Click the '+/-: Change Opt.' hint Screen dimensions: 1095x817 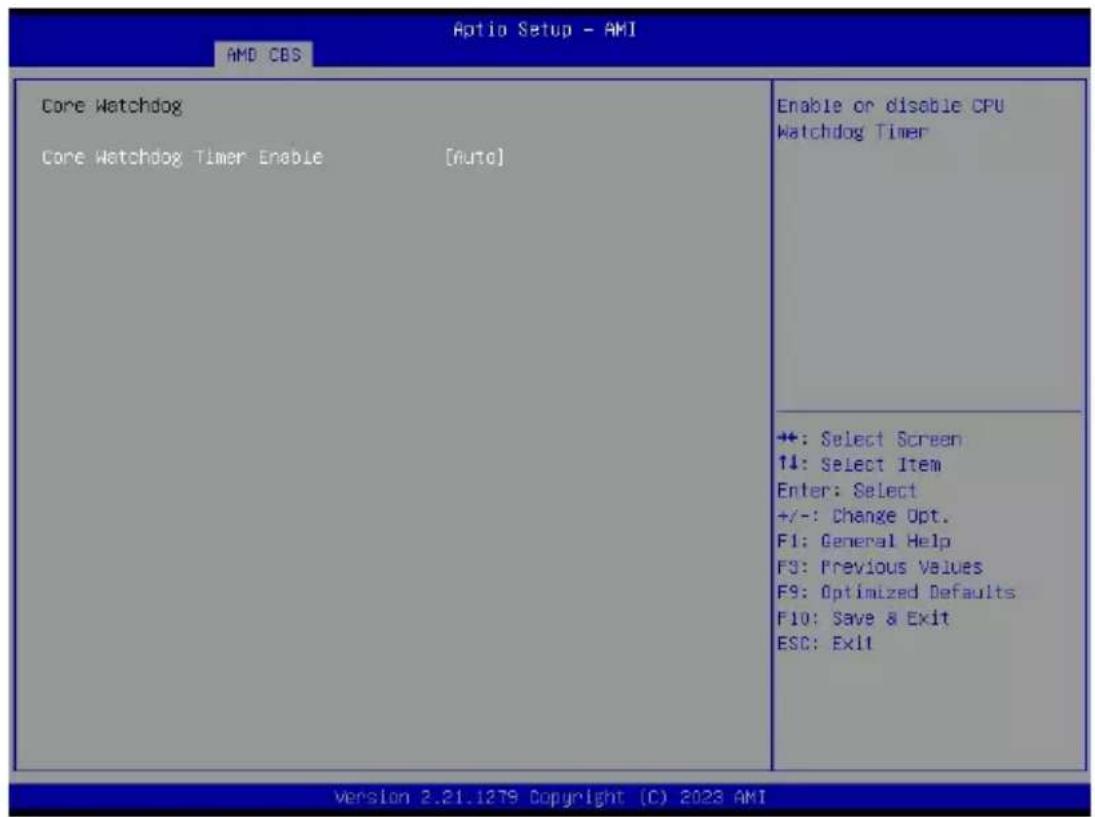(x=863, y=516)
